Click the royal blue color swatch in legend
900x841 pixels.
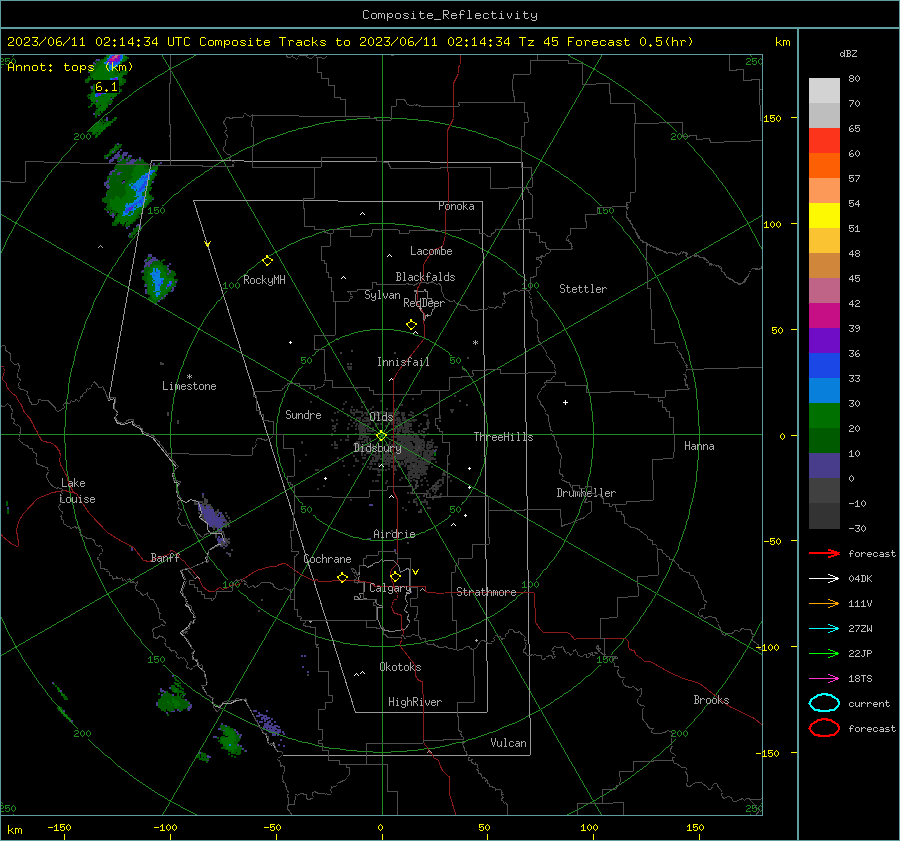pyautogui.click(x=824, y=365)
